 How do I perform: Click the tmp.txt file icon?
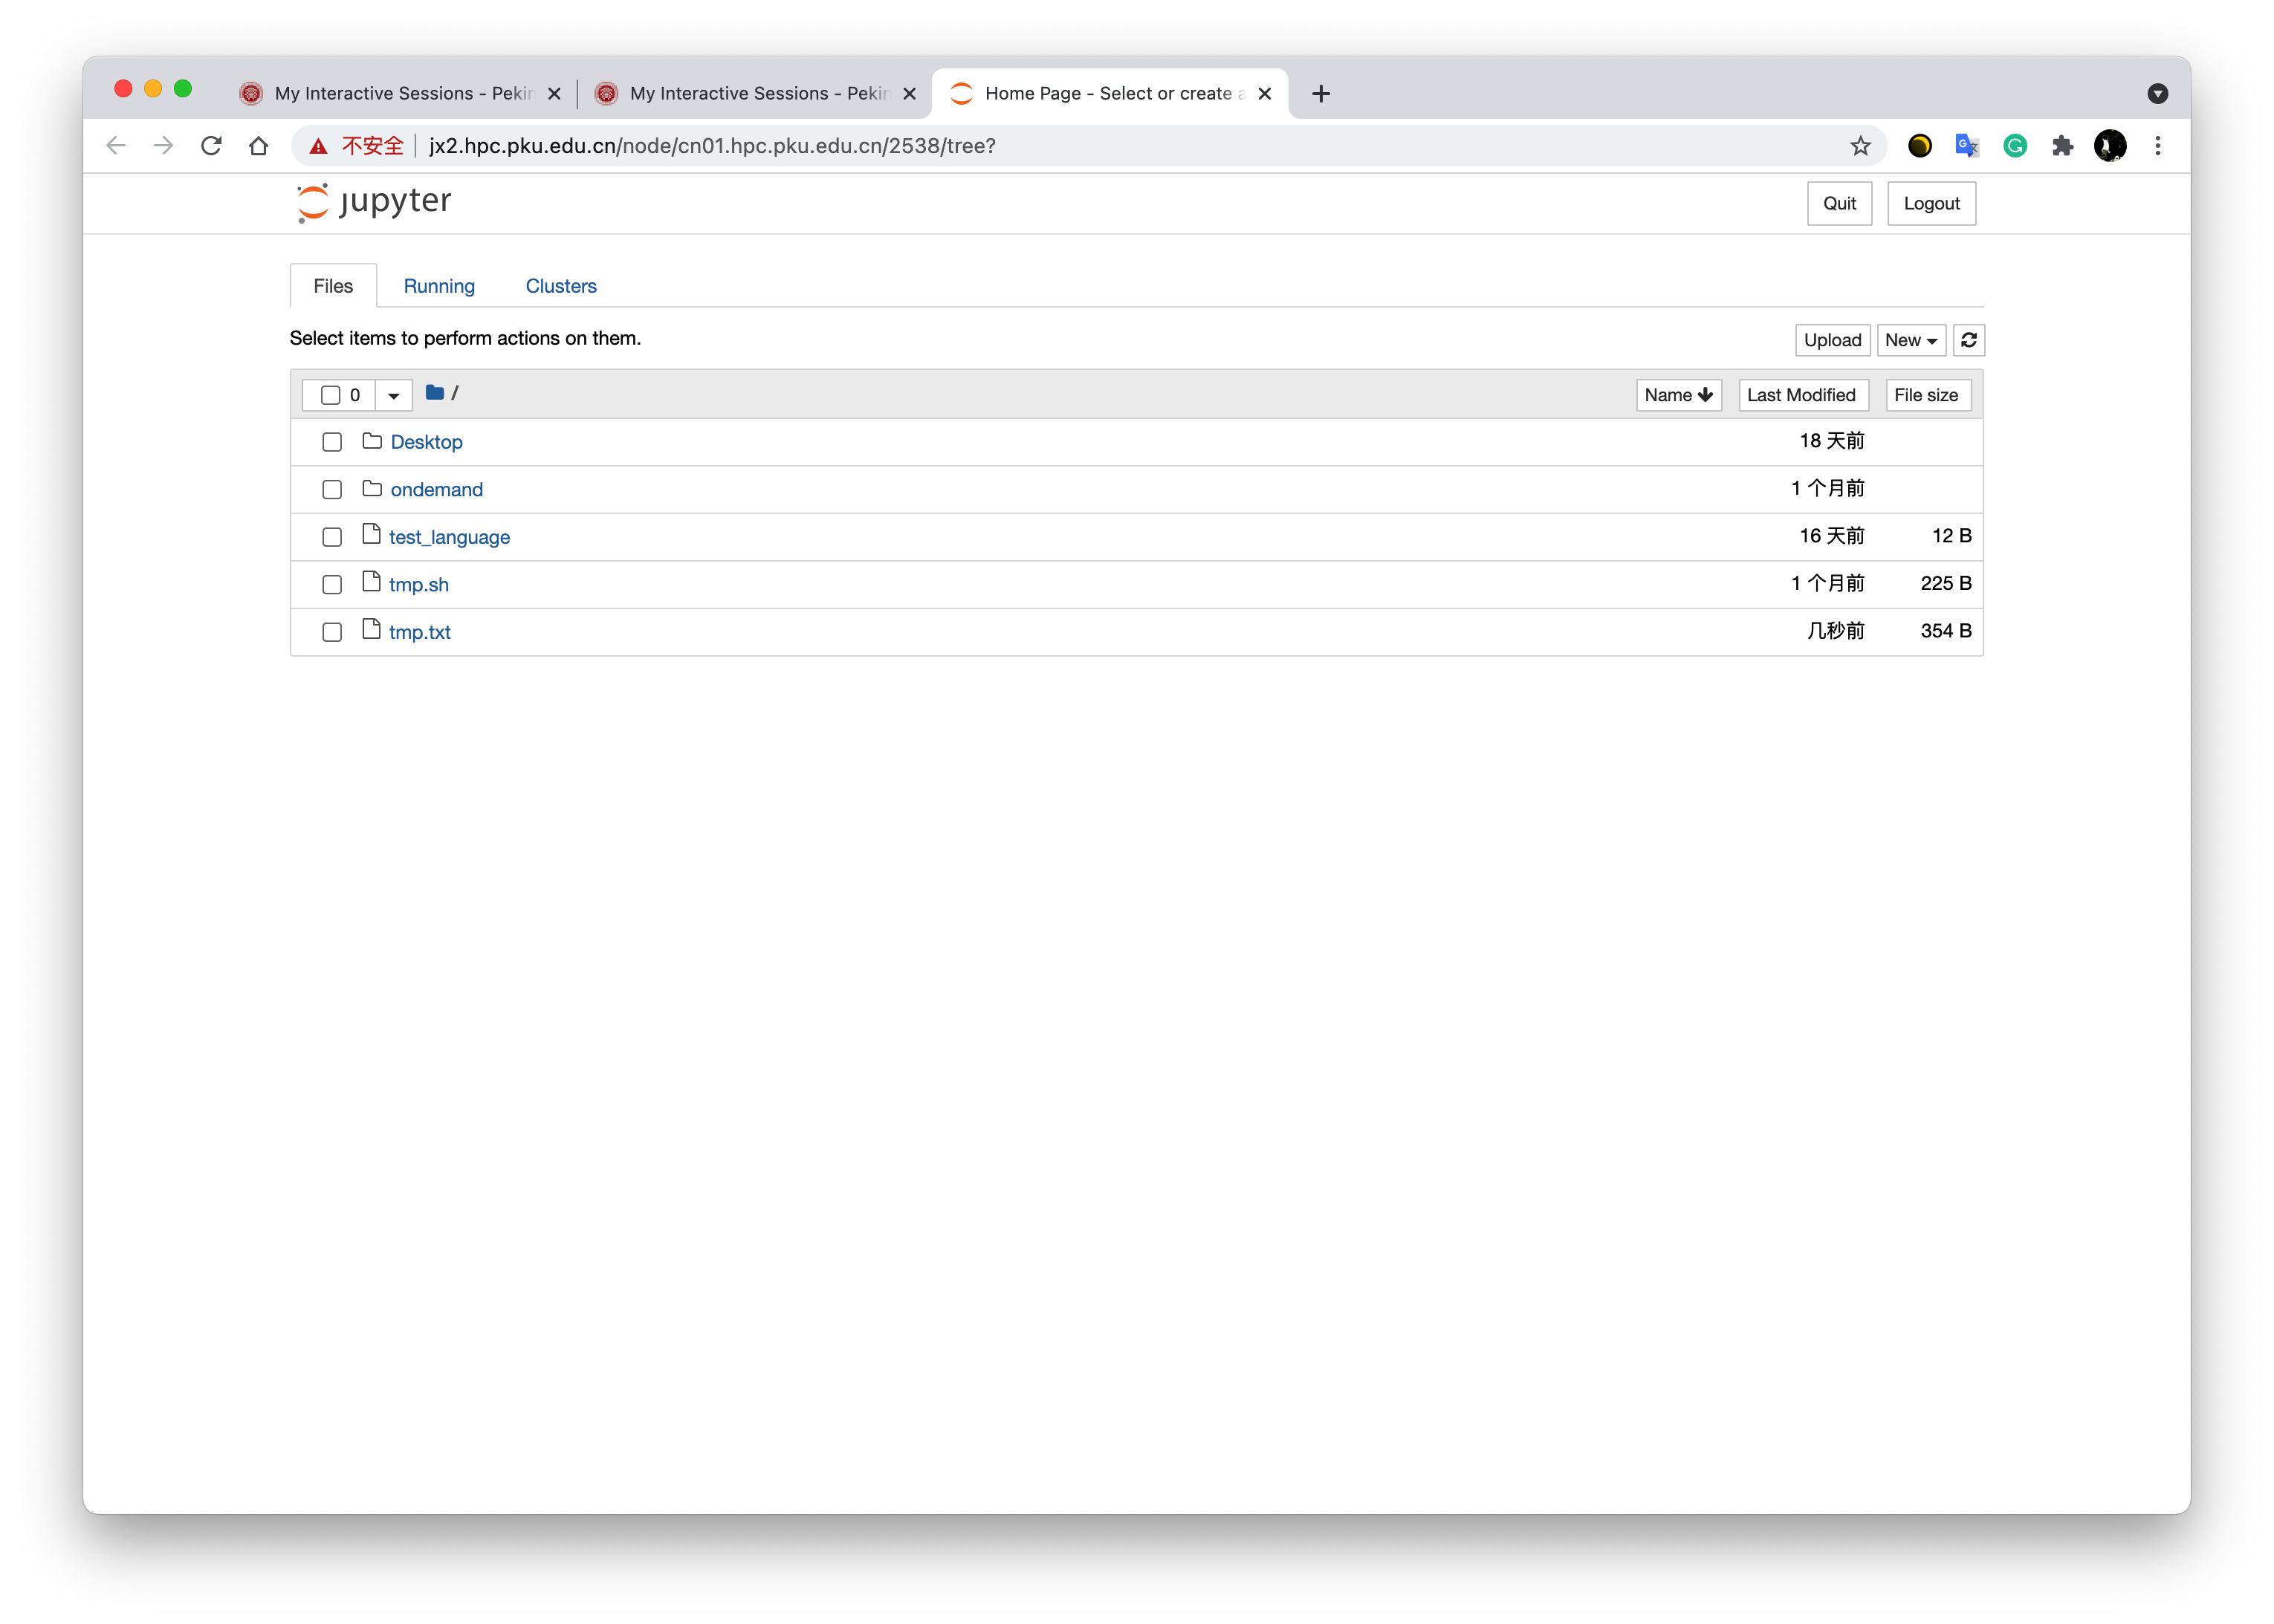tap(371, 629)
